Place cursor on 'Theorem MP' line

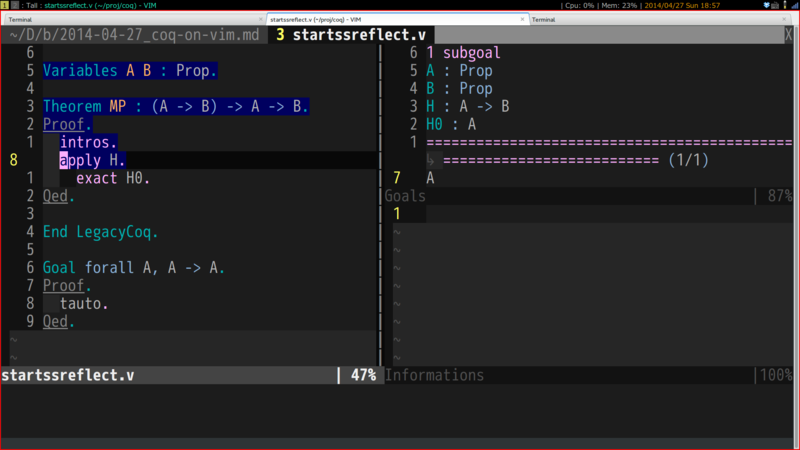pos(176,106)
